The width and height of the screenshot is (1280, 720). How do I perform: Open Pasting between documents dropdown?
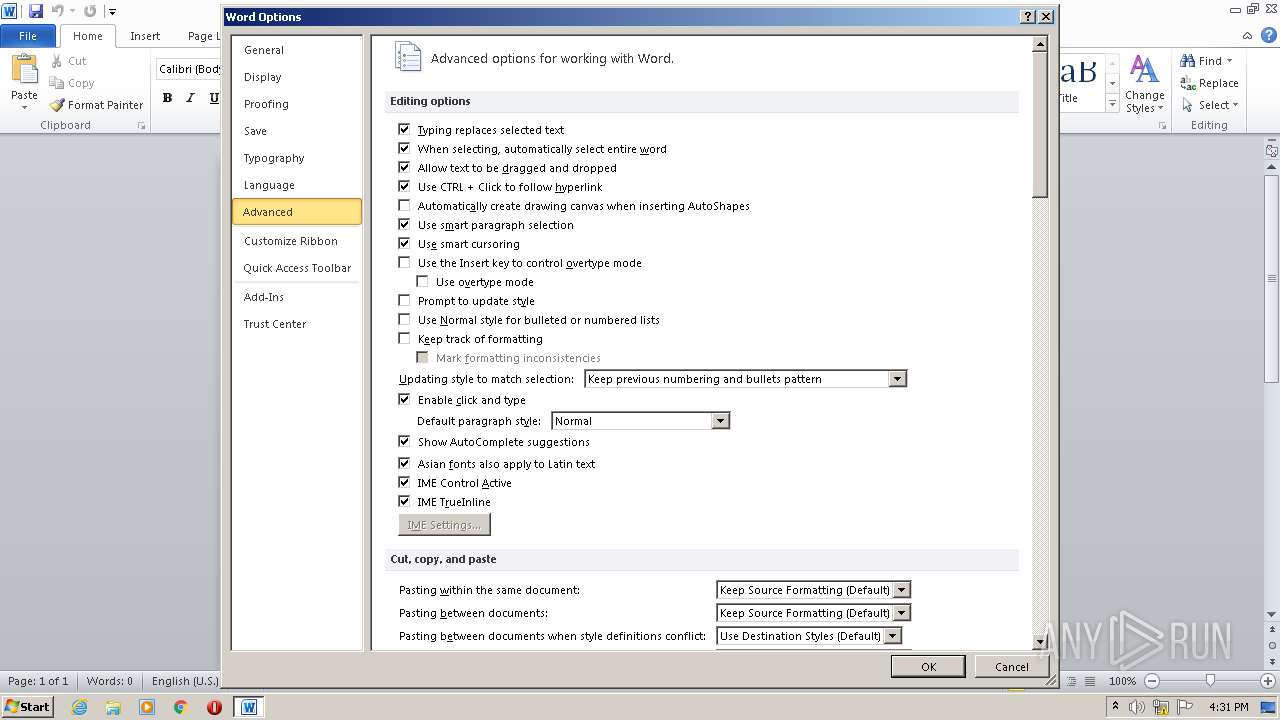[901, 613]
